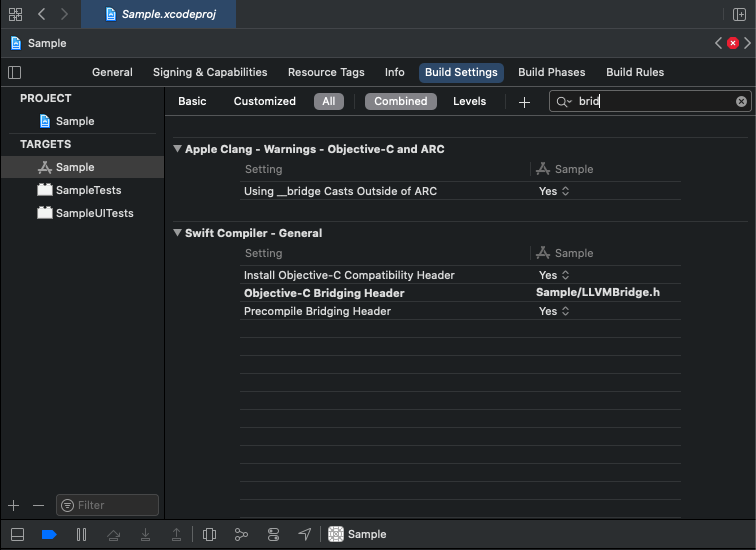
Task: Show Basic build settings
Action: tap(192, 101)
